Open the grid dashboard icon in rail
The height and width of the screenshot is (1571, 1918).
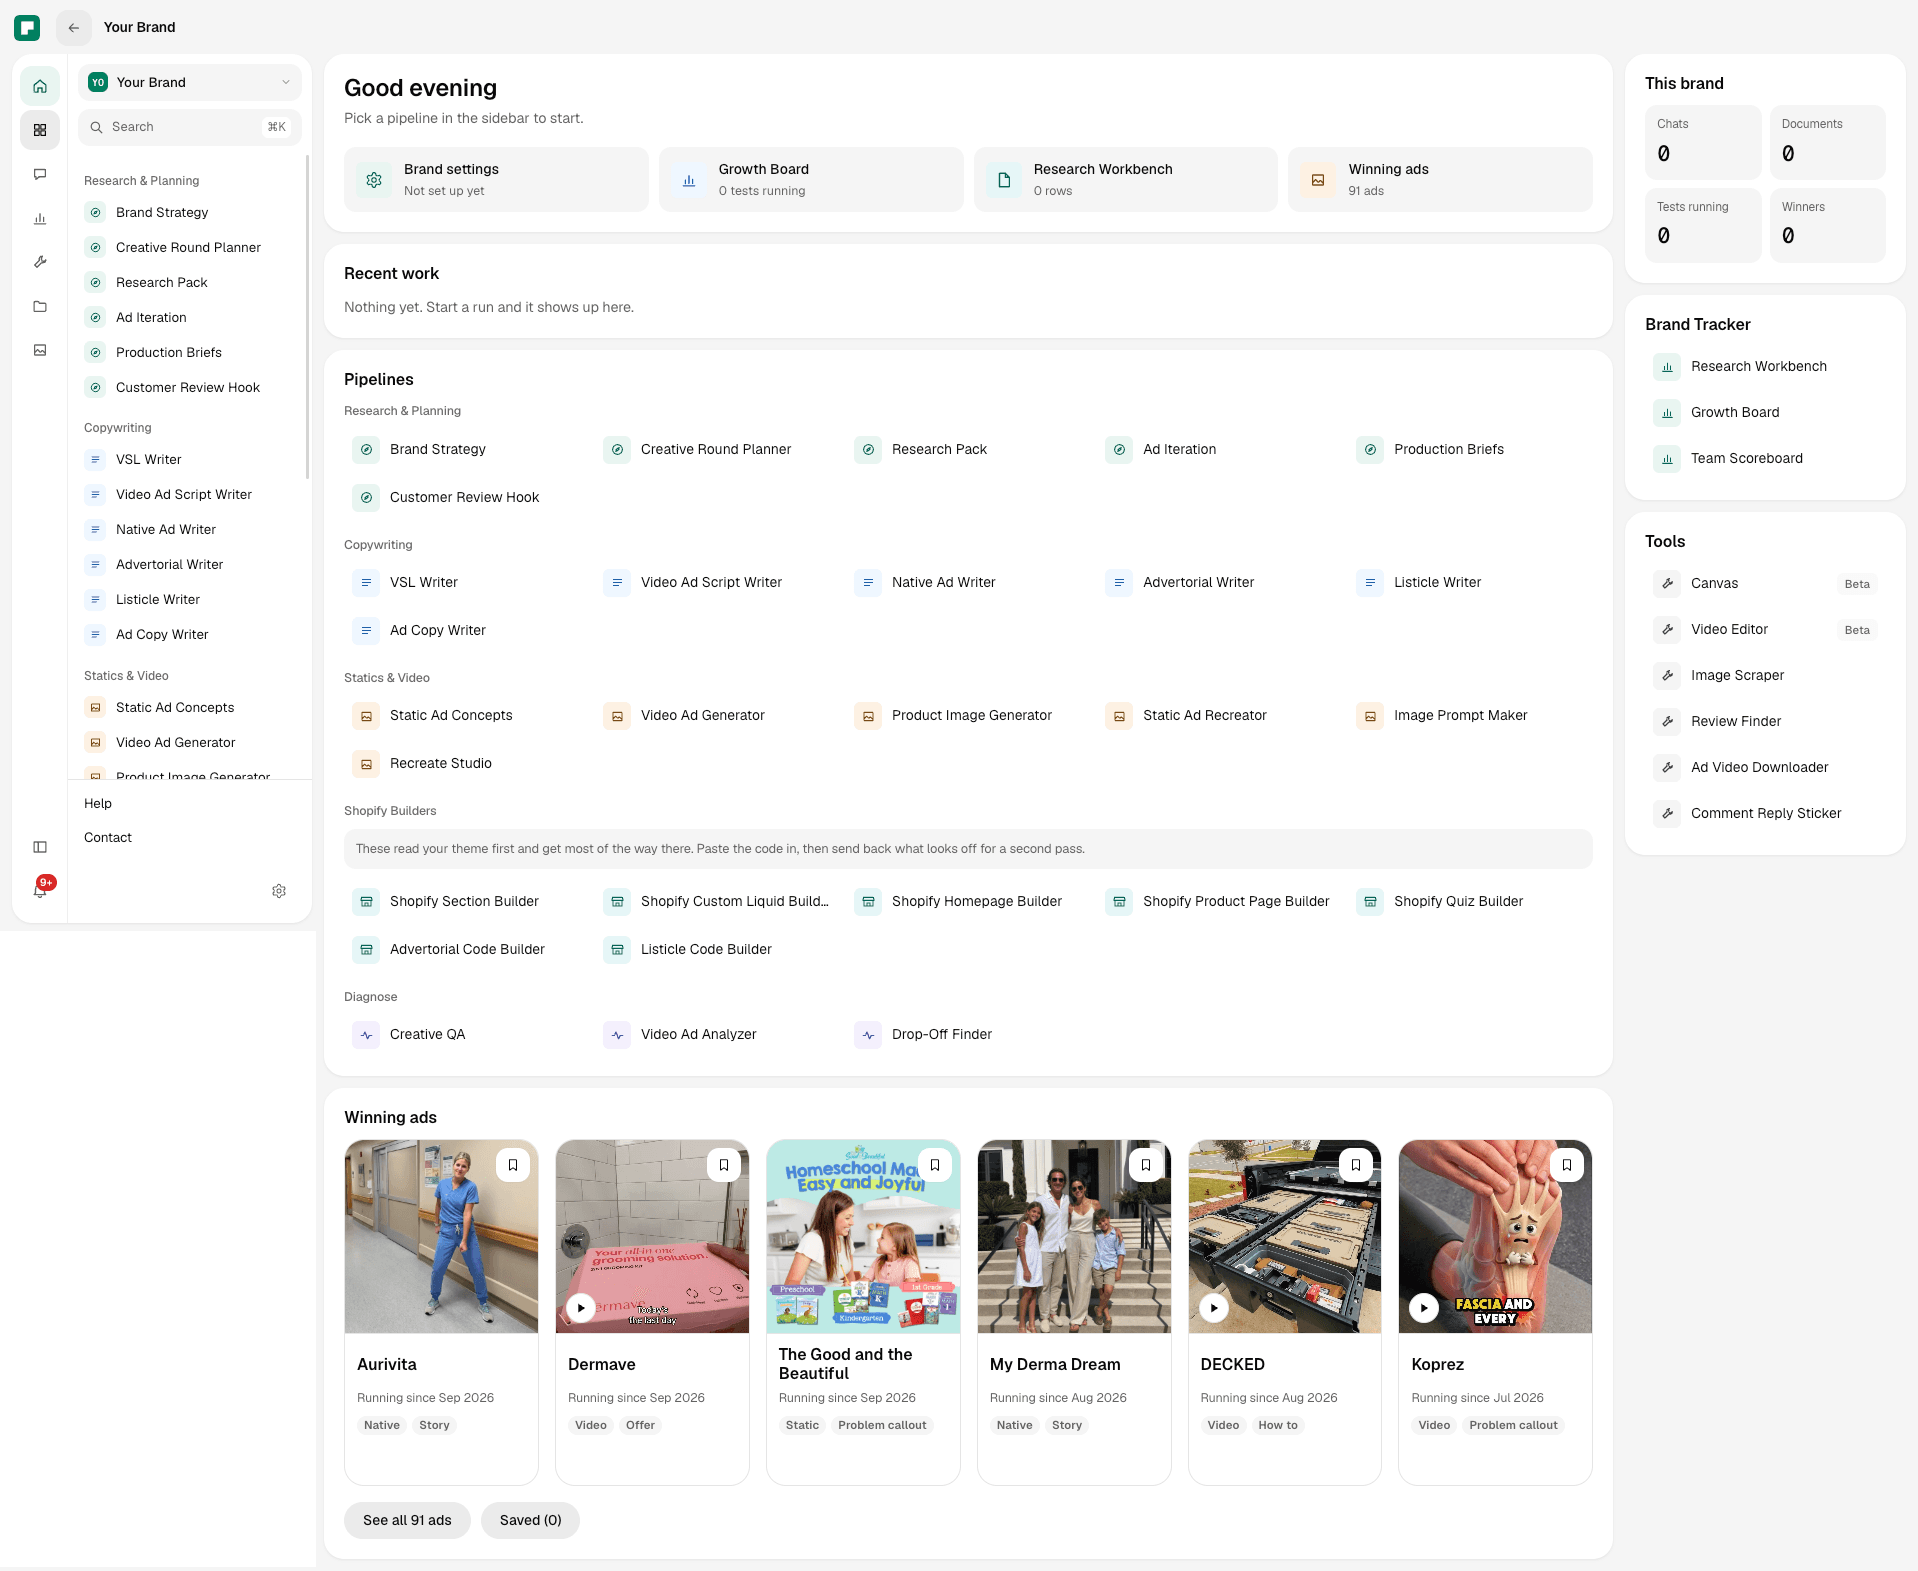[40, 130]
